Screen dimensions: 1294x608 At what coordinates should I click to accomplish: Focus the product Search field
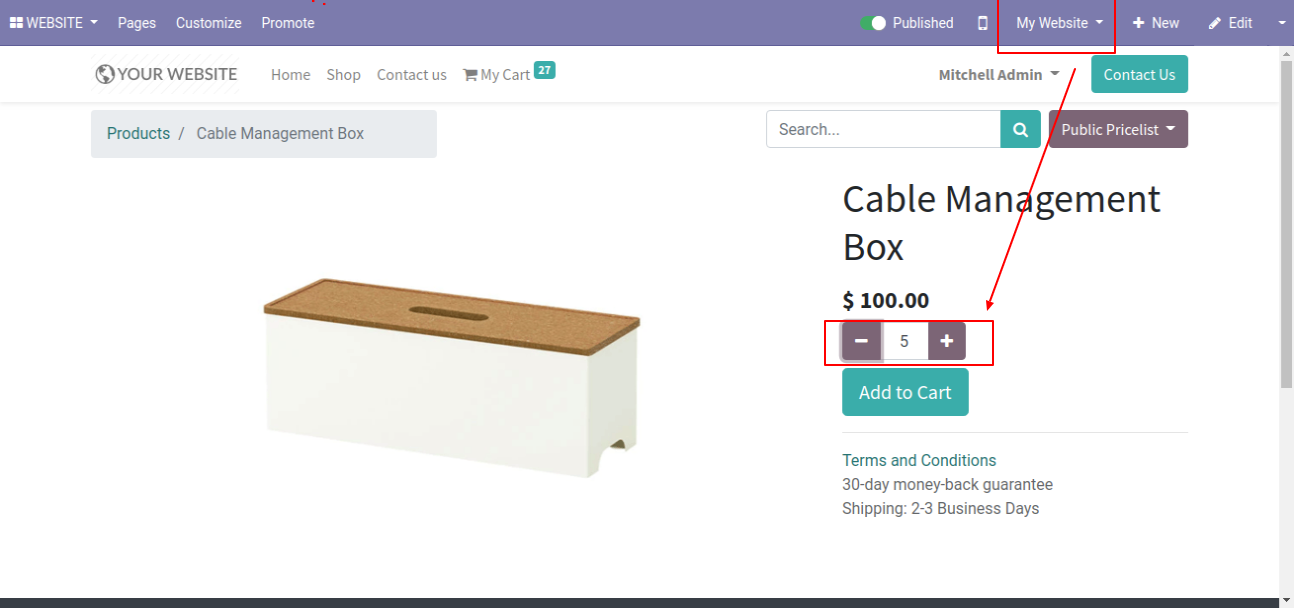(x=883, y=129)
